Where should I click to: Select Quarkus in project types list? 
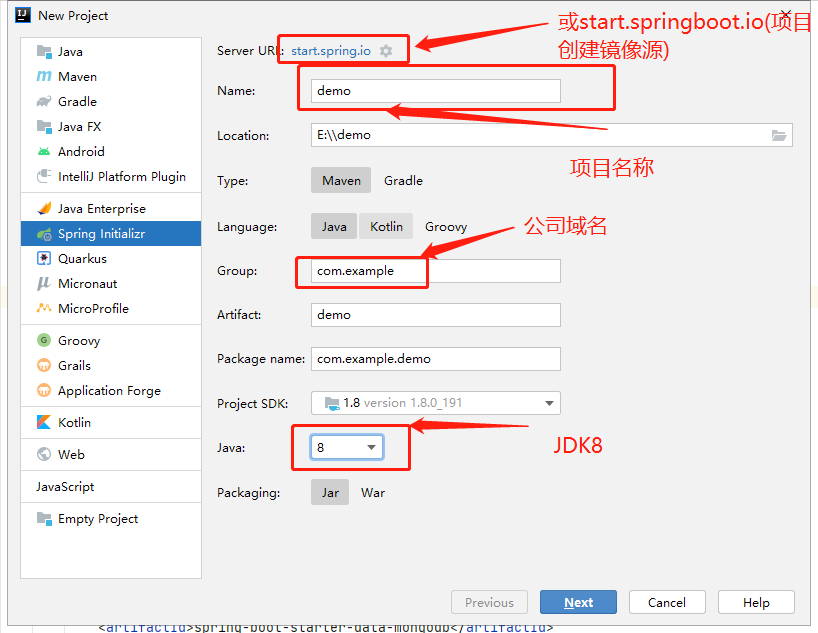(111, 258)
